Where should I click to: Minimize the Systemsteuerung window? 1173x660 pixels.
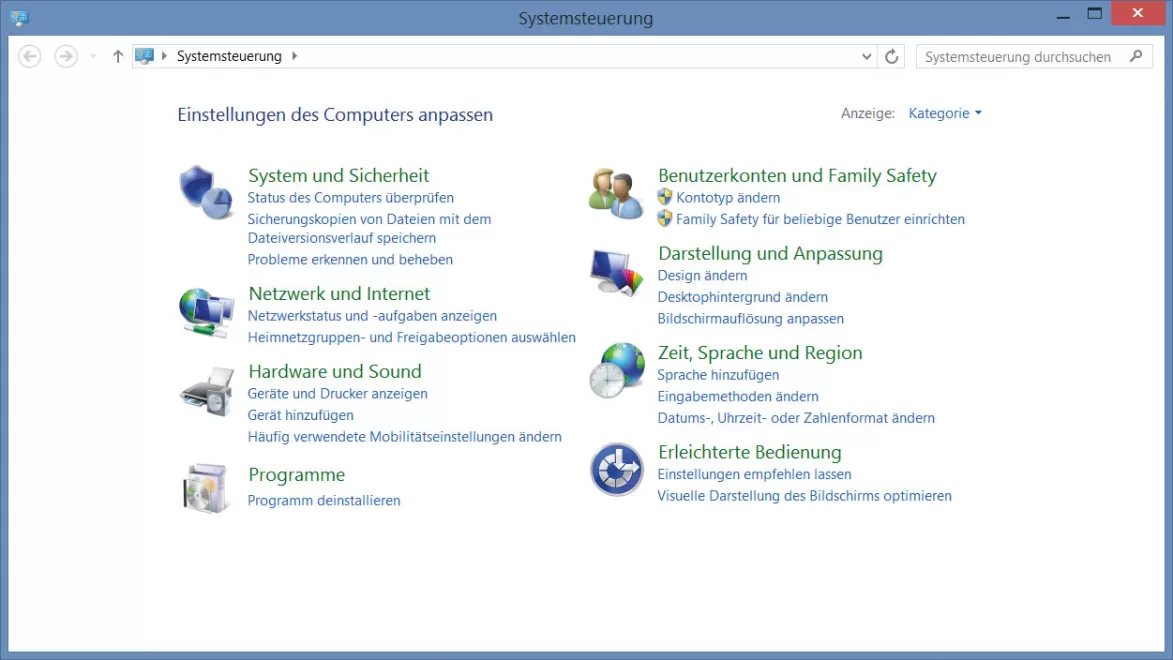coord(1063,14)
